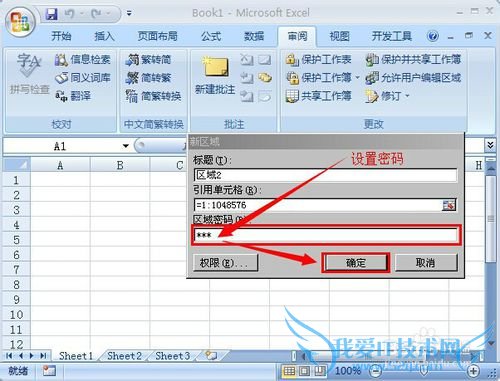Image resolution: width=500 pixels, height=381 pixels.
Task: Click the 100% zoom level
Action: (x=347, y=370)
